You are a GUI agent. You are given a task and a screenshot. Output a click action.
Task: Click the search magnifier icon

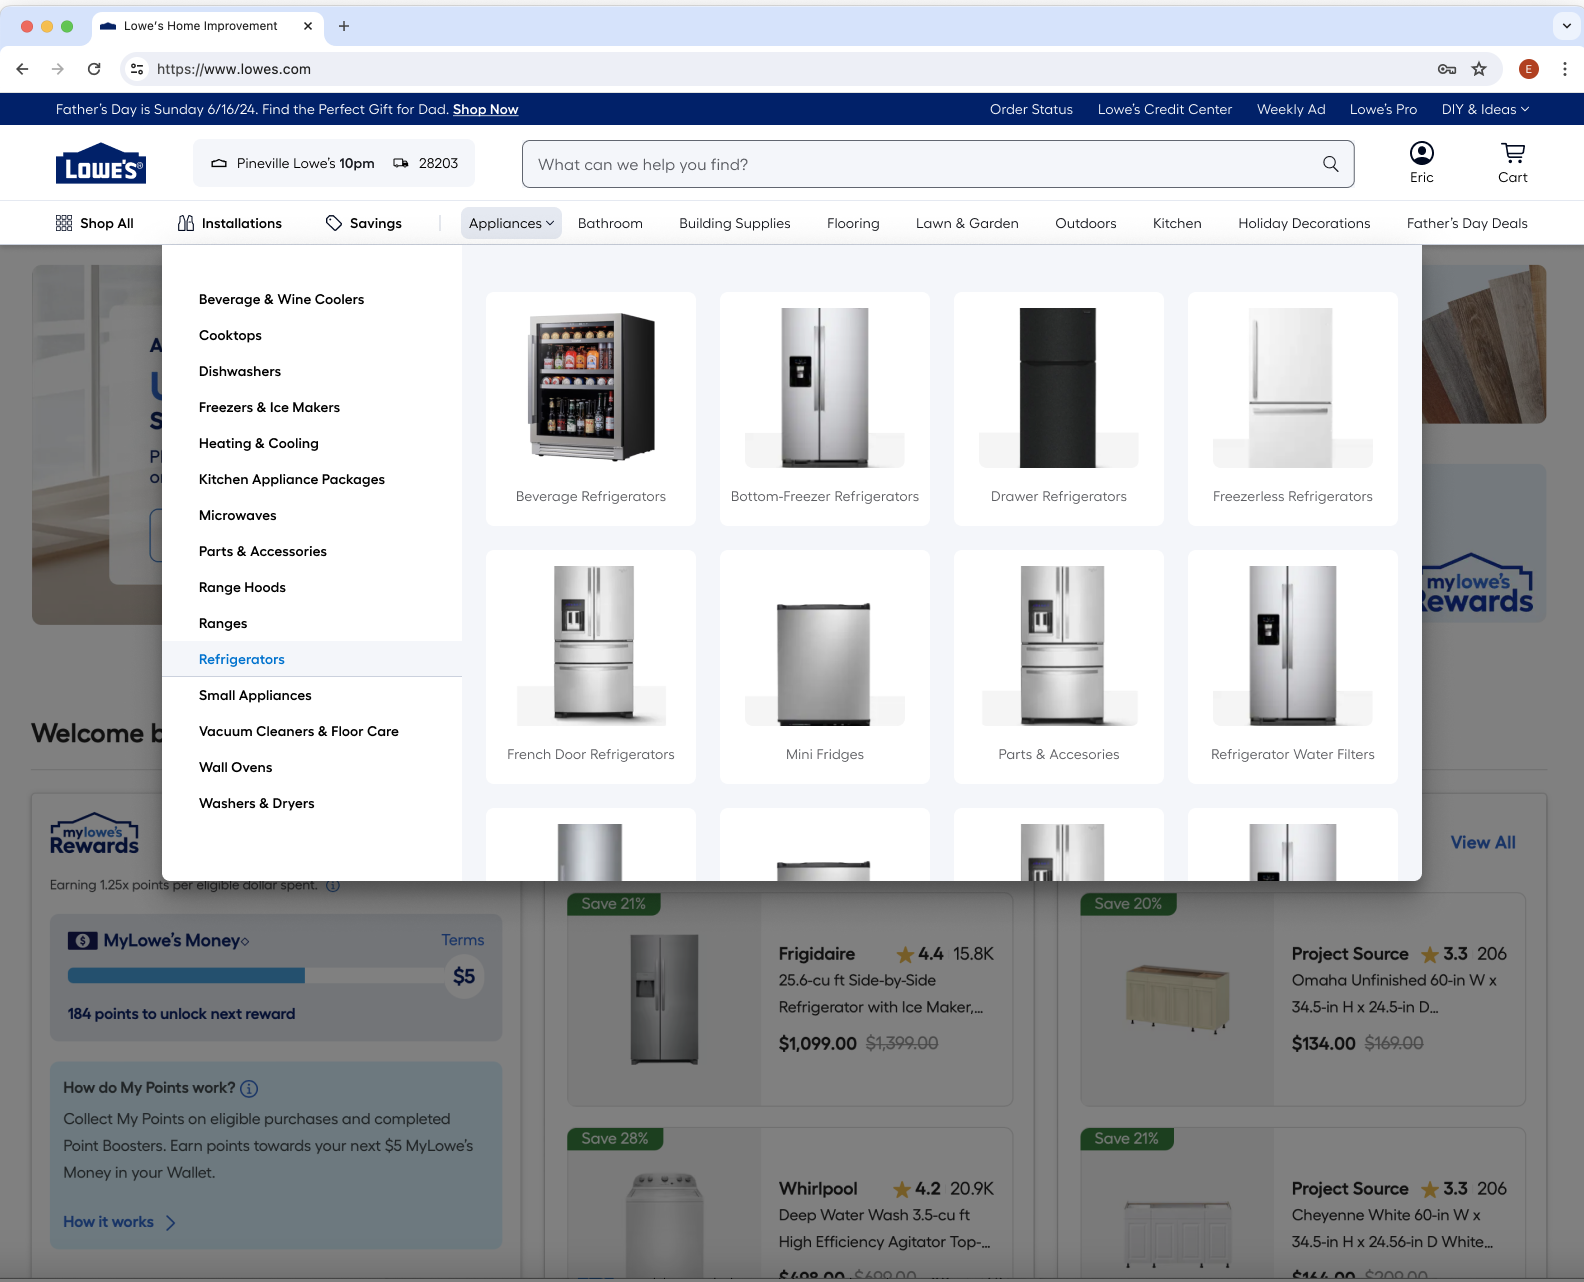(1330, 164)
